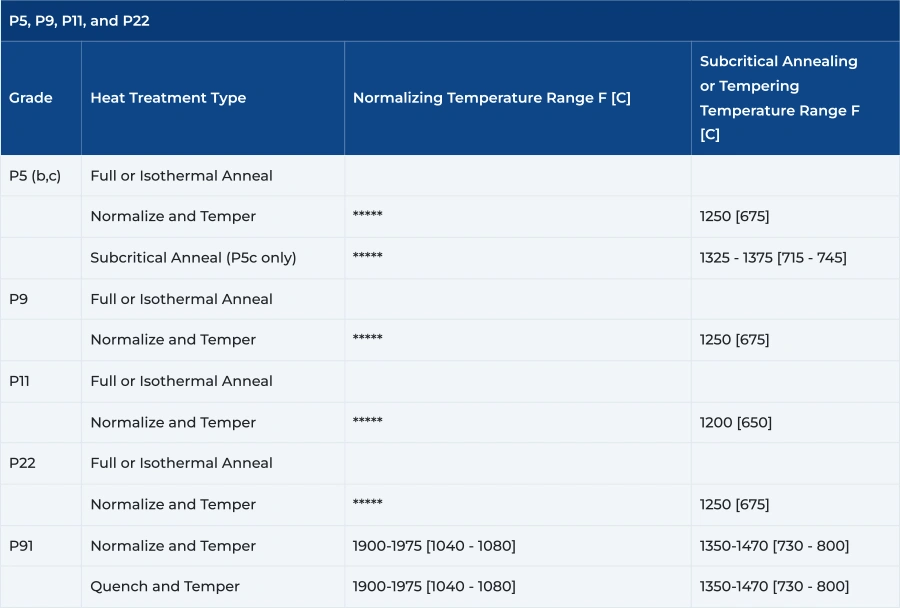900x608 pixels.
Task: Click the 'Quench and Temper' cell for P91
Action: coord(164,586)
